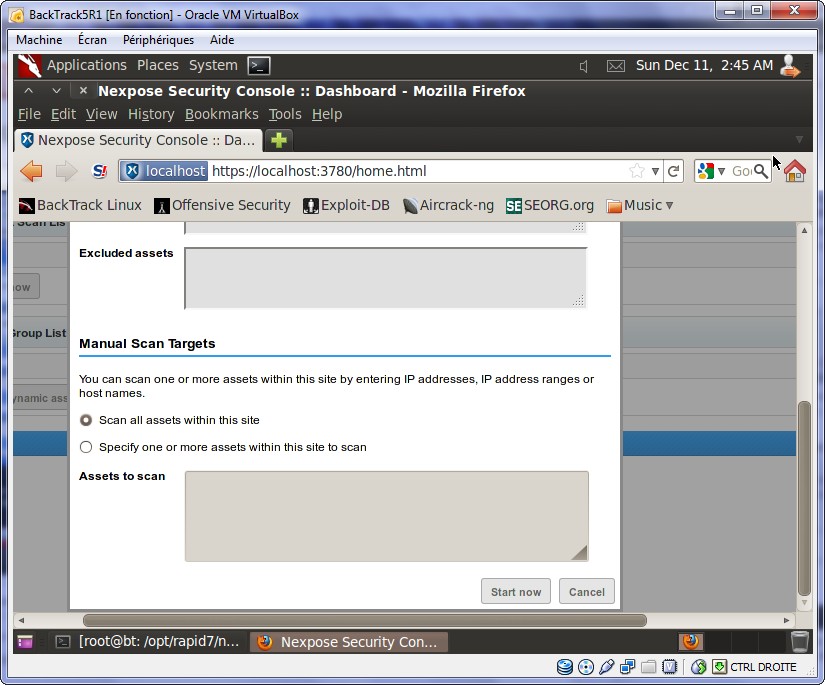
Task: Open the mail envelope indicator
Action: 616,66
